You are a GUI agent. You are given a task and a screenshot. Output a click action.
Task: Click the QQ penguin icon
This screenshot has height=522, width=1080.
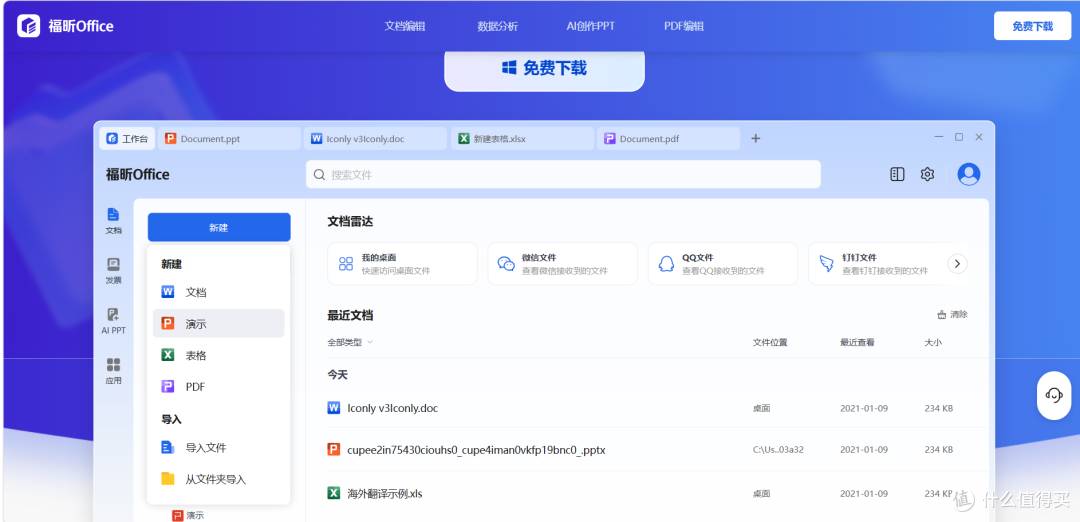[666, 264]
